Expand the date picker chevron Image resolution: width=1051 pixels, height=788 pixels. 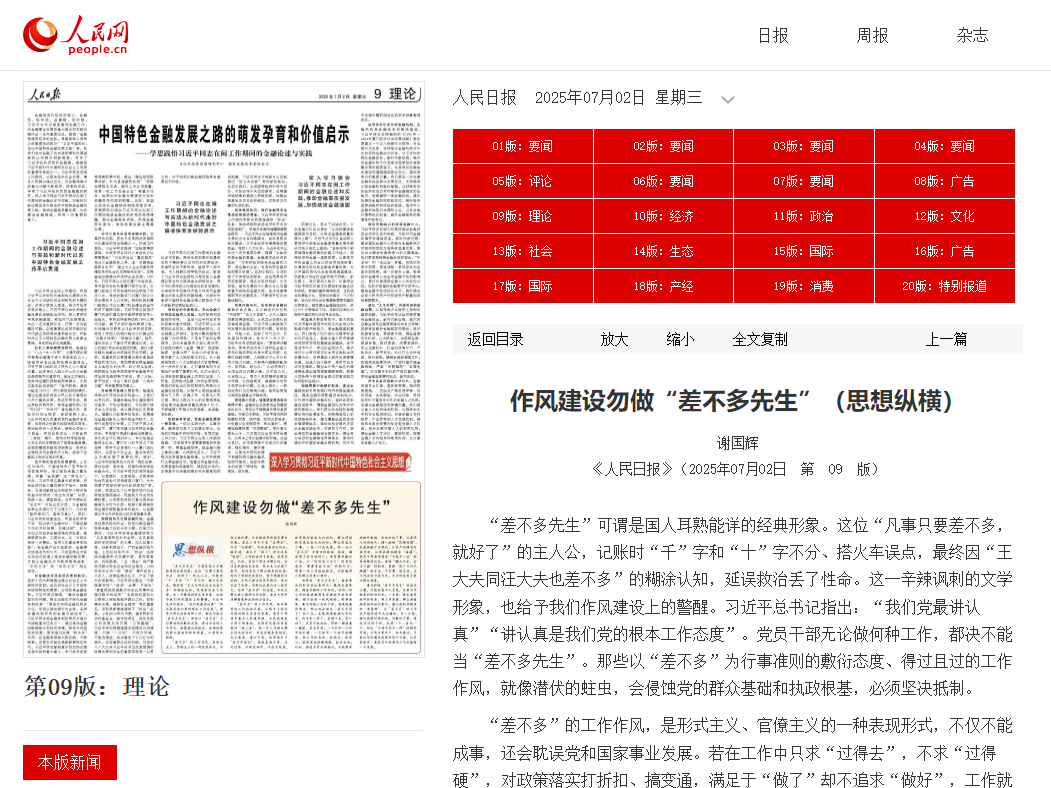click(x=728, y=100)
